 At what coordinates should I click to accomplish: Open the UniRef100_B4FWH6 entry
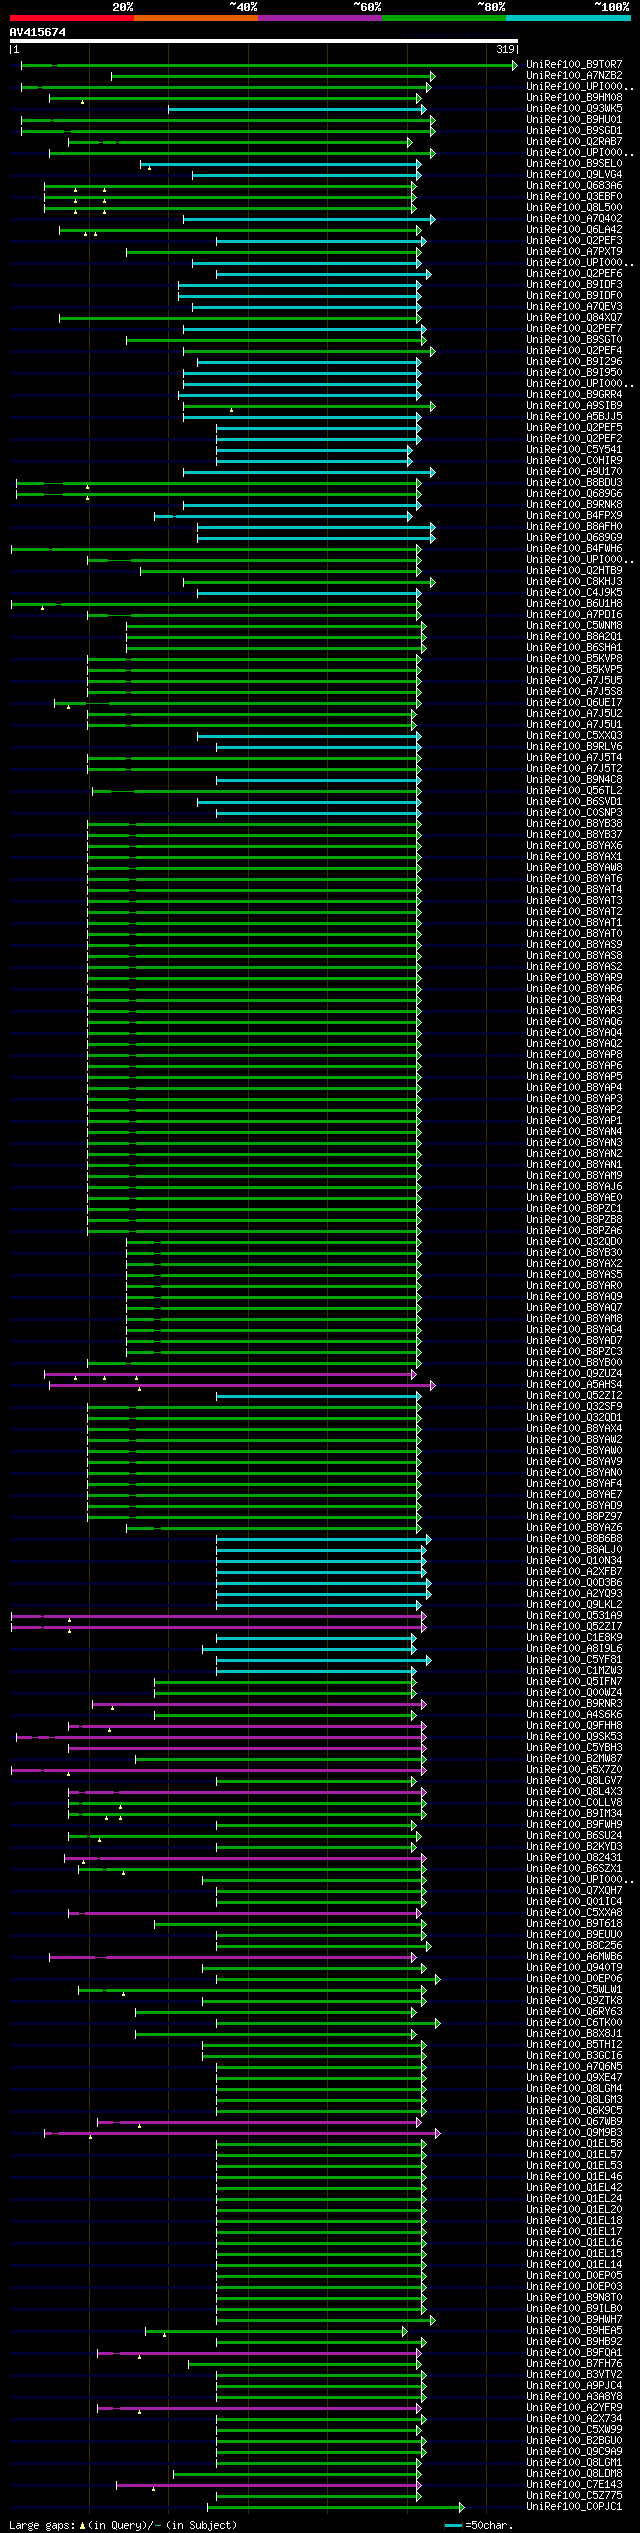coord(574,549)
